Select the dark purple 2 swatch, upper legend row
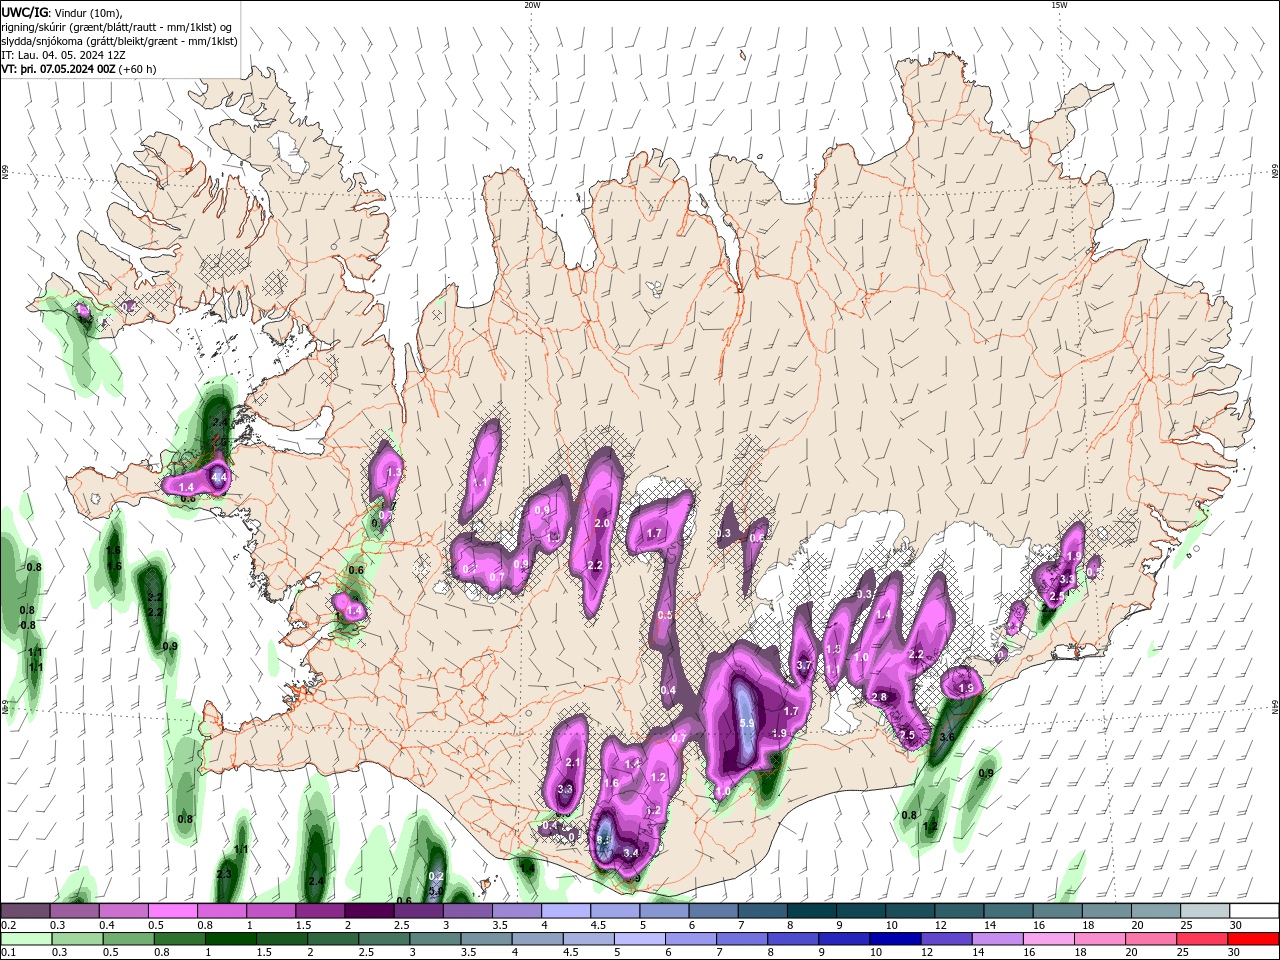This screenshot has height=960, width=1280. coord(368,911)
